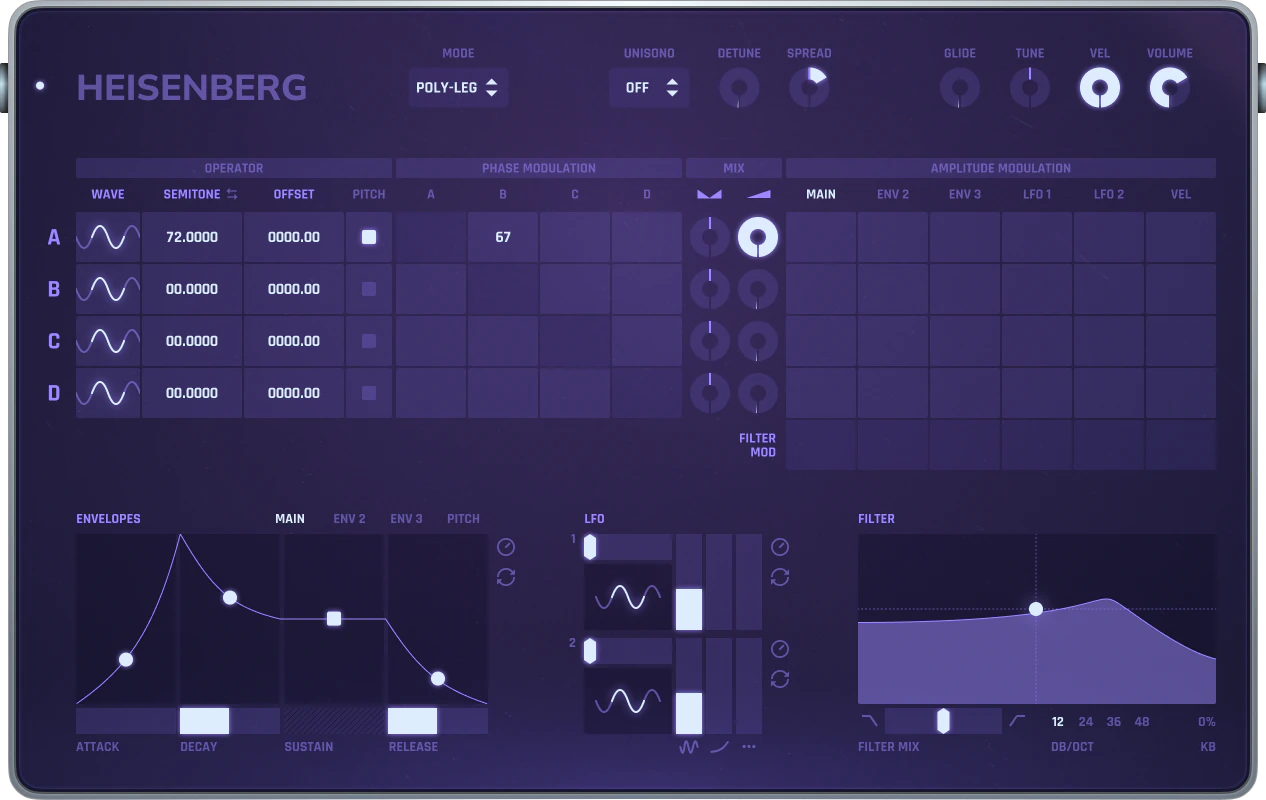The image size is (1266, 800).
Task: Click the swap arrows icon beside SEMITONE
Action: (232, 194)
